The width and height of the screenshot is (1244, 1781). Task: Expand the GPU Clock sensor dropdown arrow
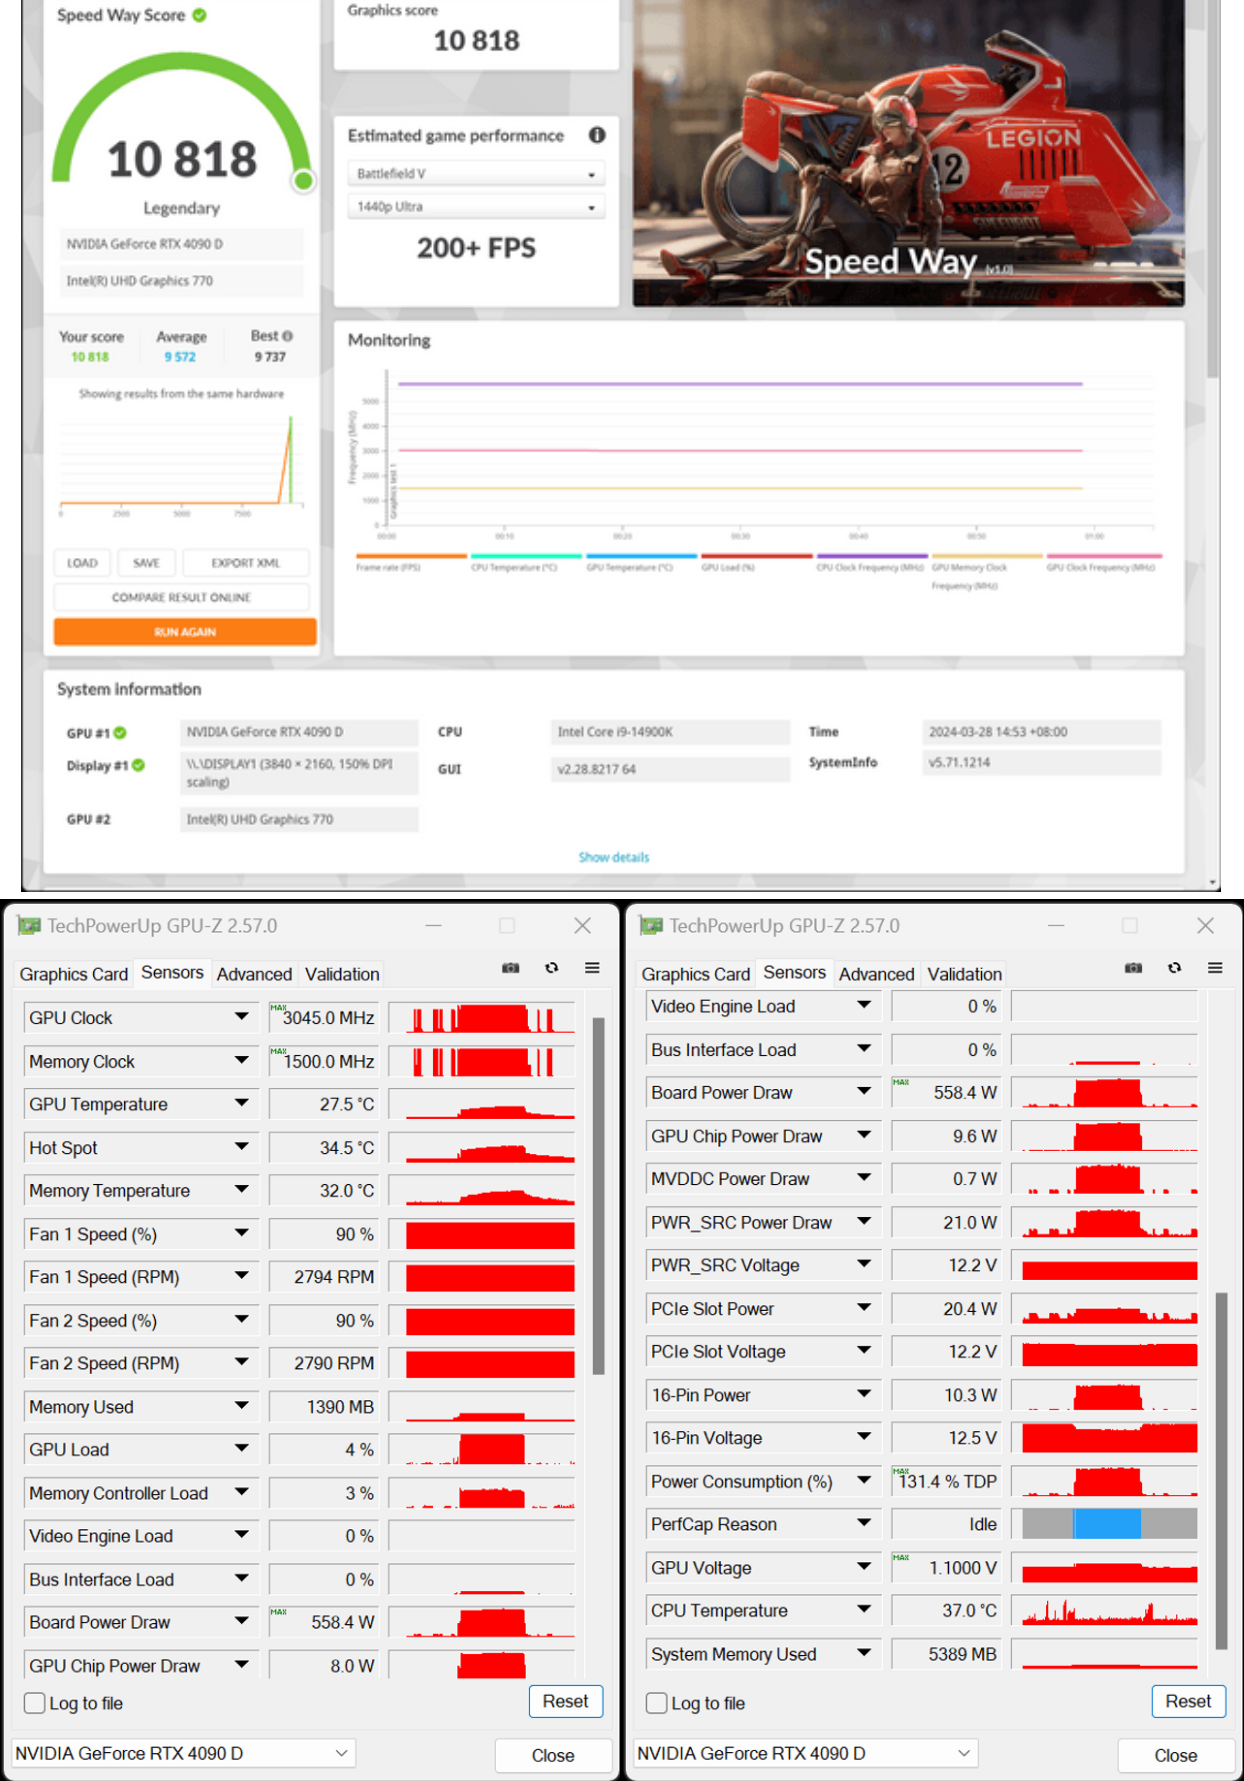click(x=241, y=1017)
